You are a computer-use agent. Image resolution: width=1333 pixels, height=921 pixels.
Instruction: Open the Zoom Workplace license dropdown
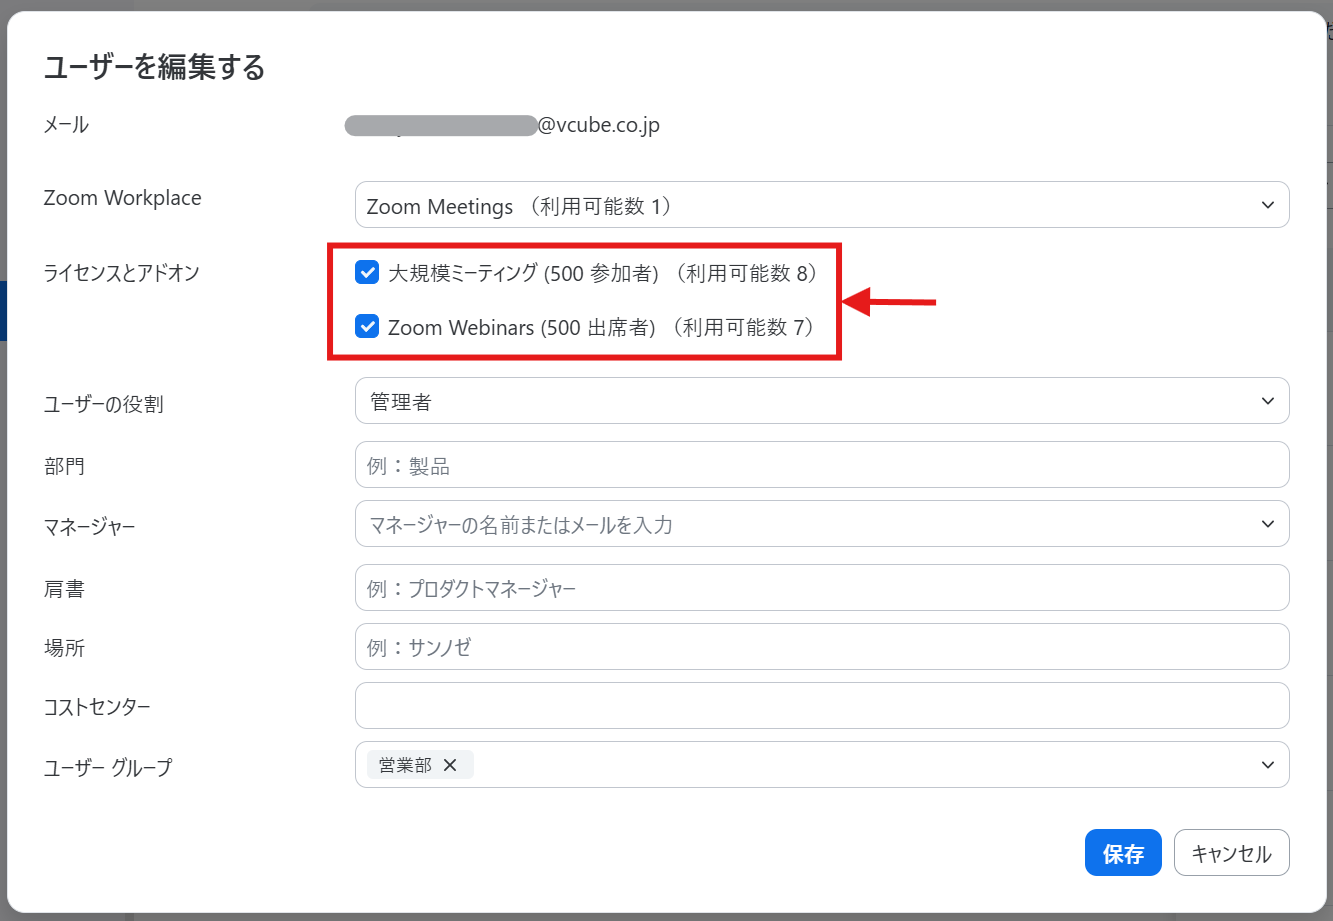pos(822,205)
